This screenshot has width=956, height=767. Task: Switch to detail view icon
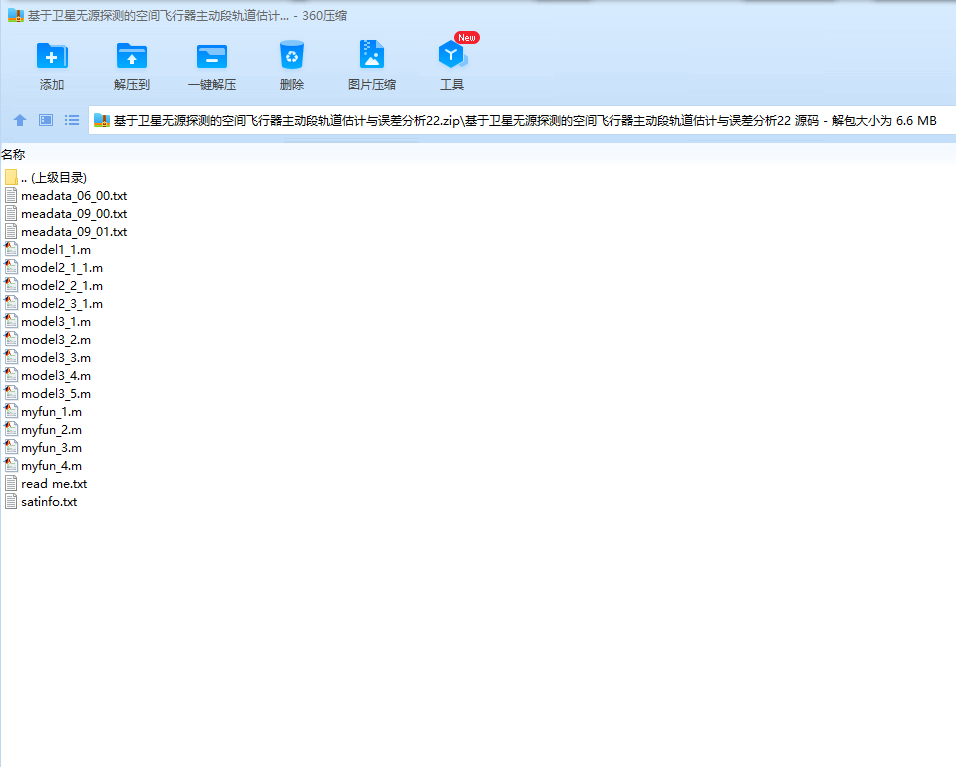(x=46, y=120)
